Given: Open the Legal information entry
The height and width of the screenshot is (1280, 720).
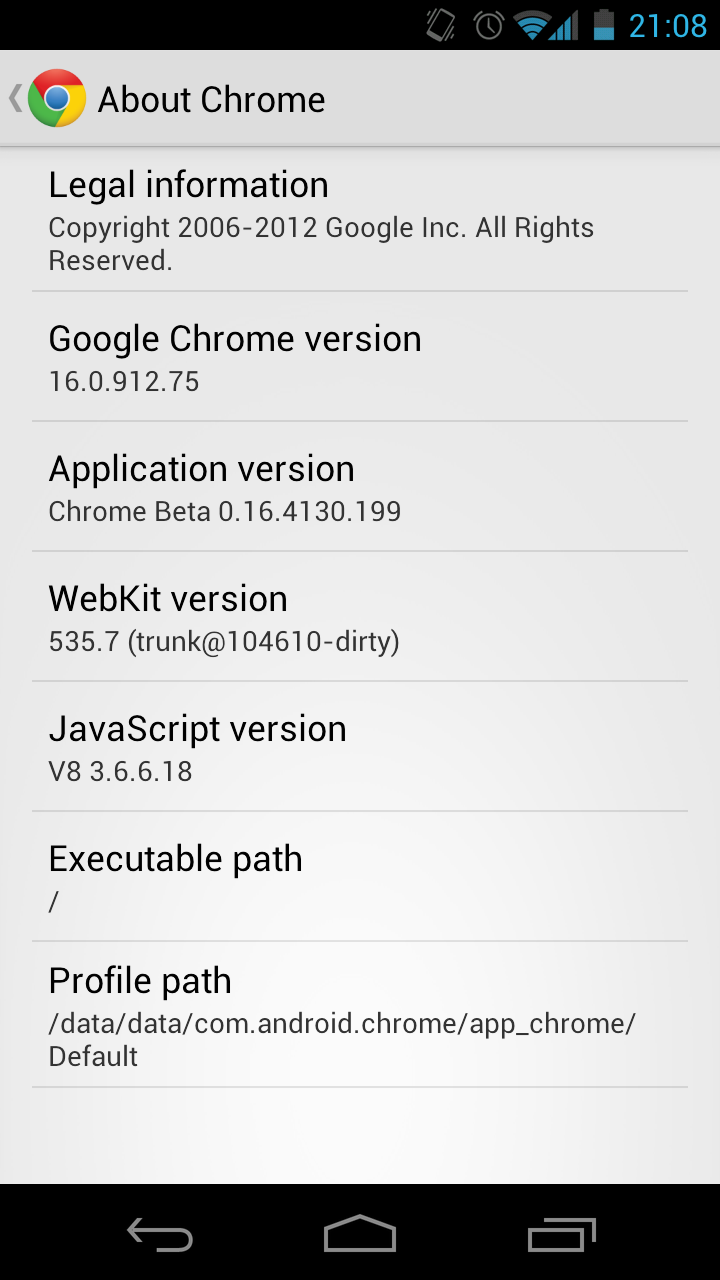Looking at the screenshot, I should coord(360,220).
